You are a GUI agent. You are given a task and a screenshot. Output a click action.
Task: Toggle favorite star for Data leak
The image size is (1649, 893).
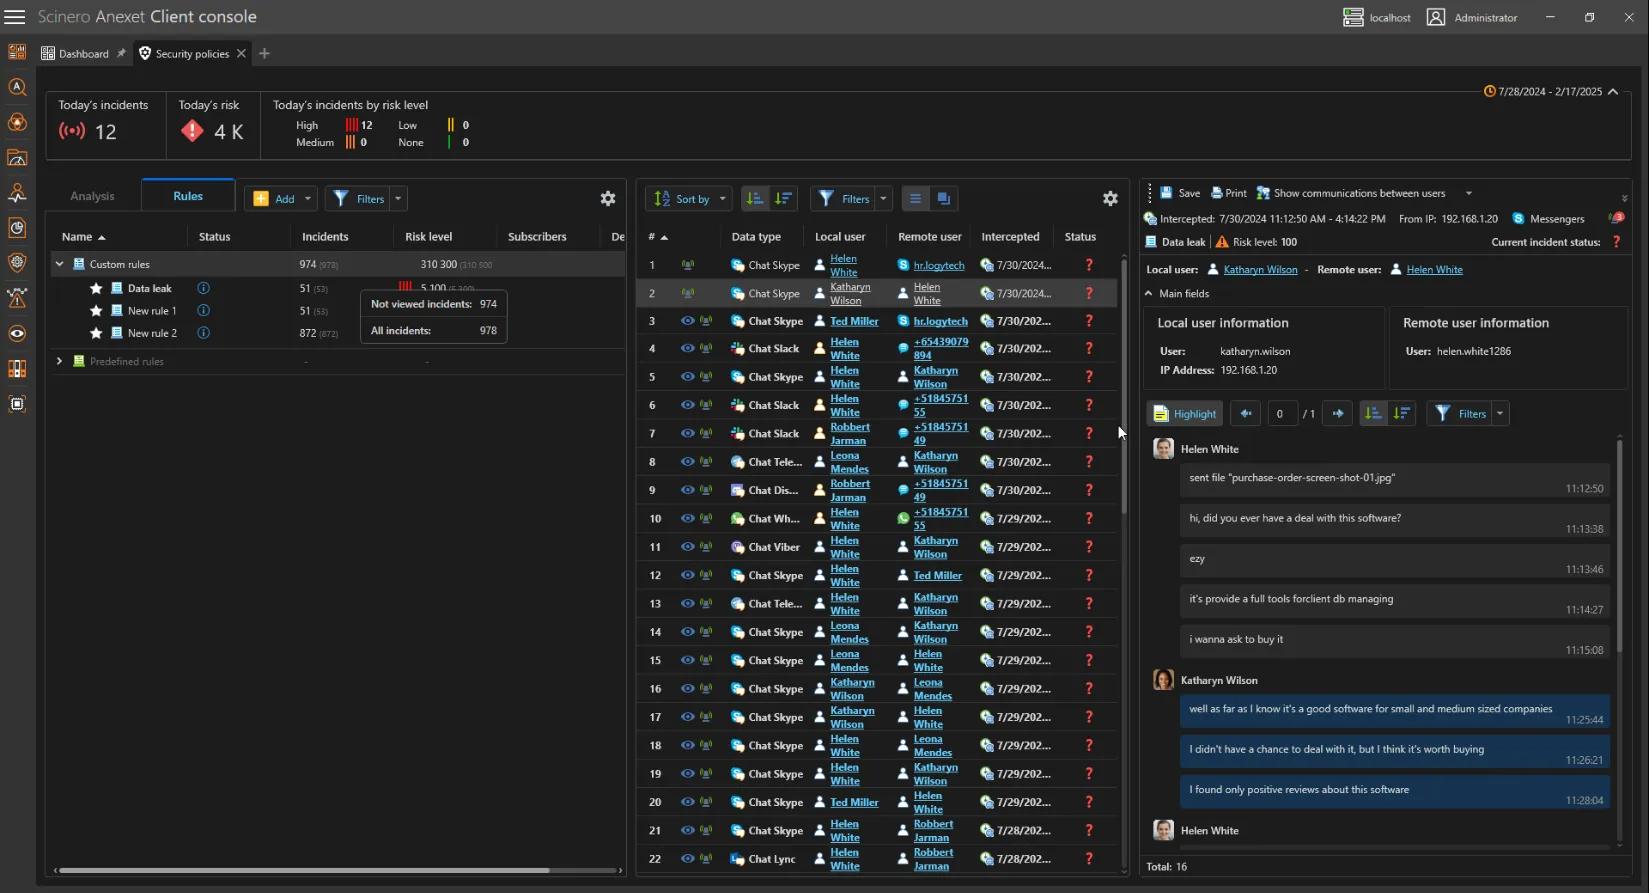pyautogui.click(x=96, y=288)
